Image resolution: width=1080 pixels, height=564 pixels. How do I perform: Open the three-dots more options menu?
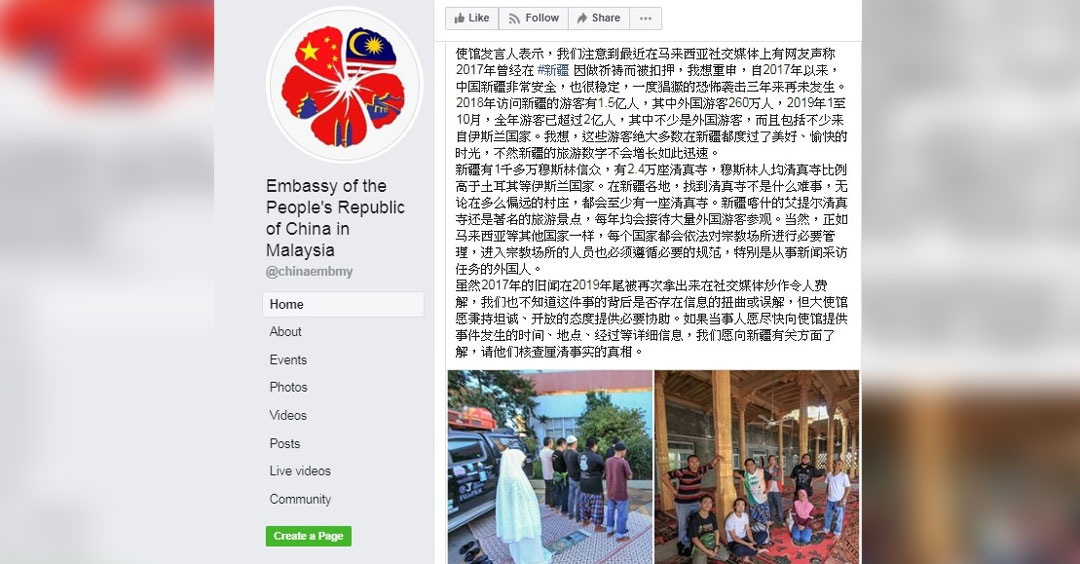point(645,19)
